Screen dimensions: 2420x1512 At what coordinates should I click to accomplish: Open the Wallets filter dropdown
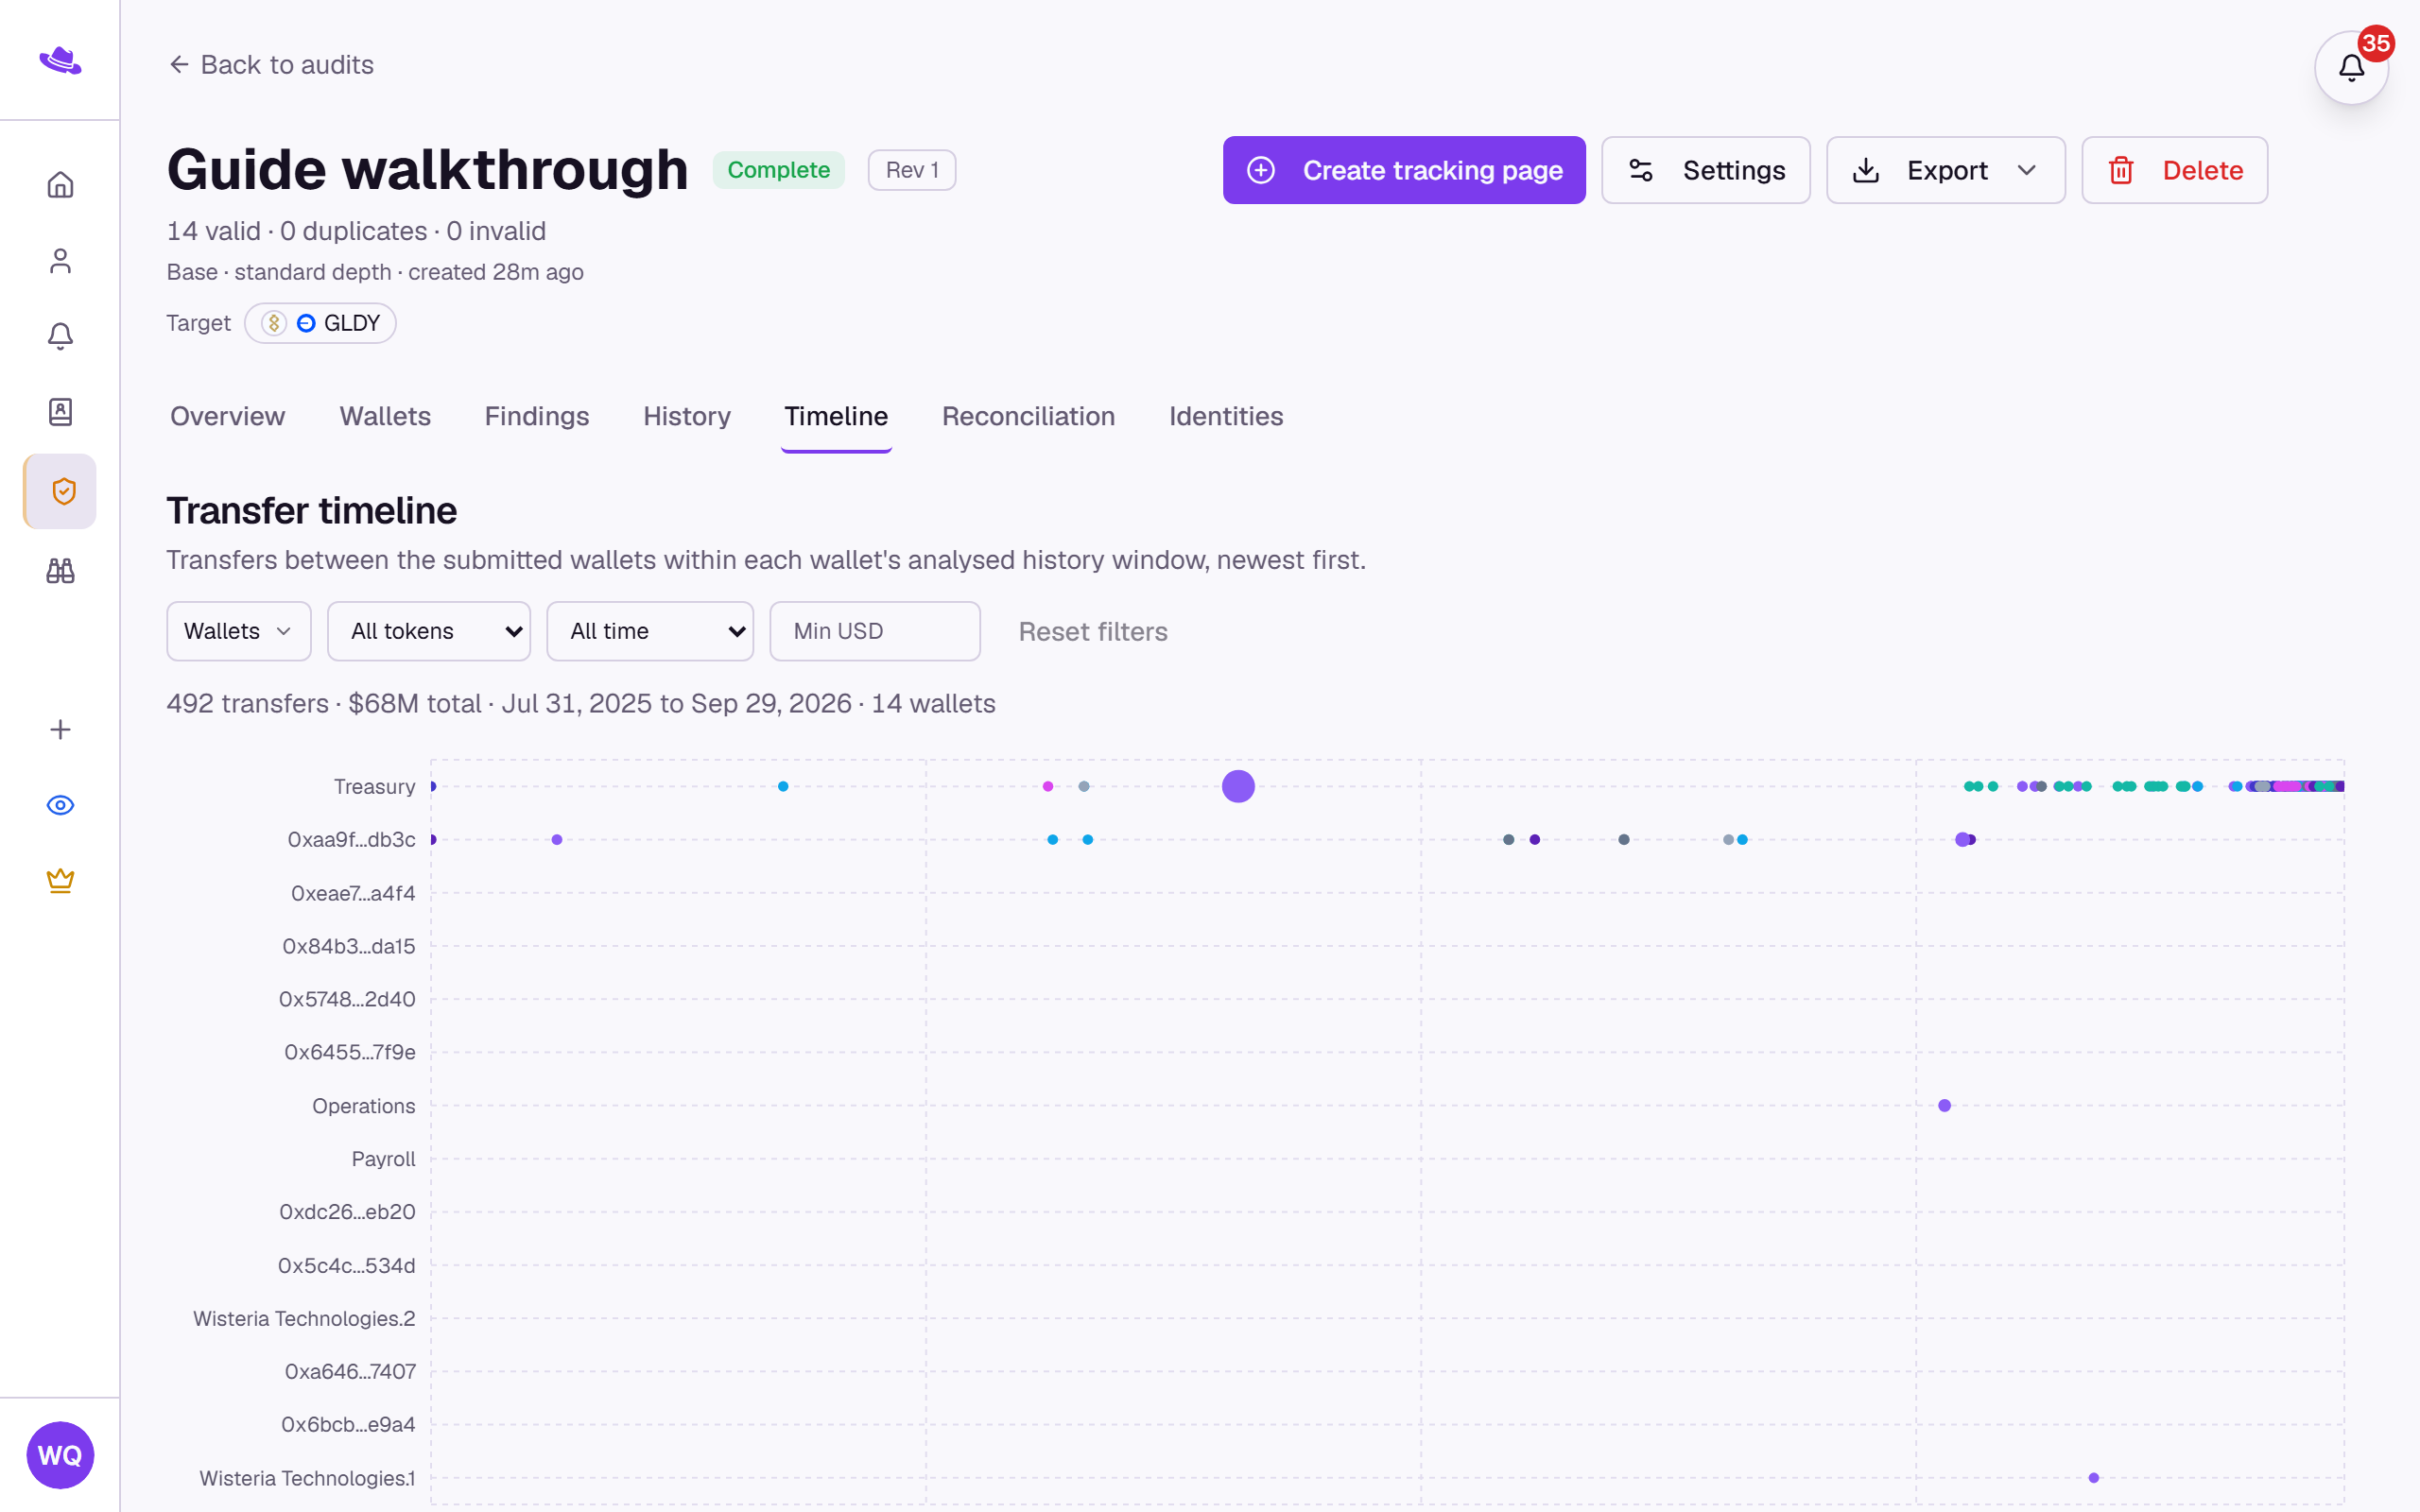pyautogui.click(x=239, y=631)
